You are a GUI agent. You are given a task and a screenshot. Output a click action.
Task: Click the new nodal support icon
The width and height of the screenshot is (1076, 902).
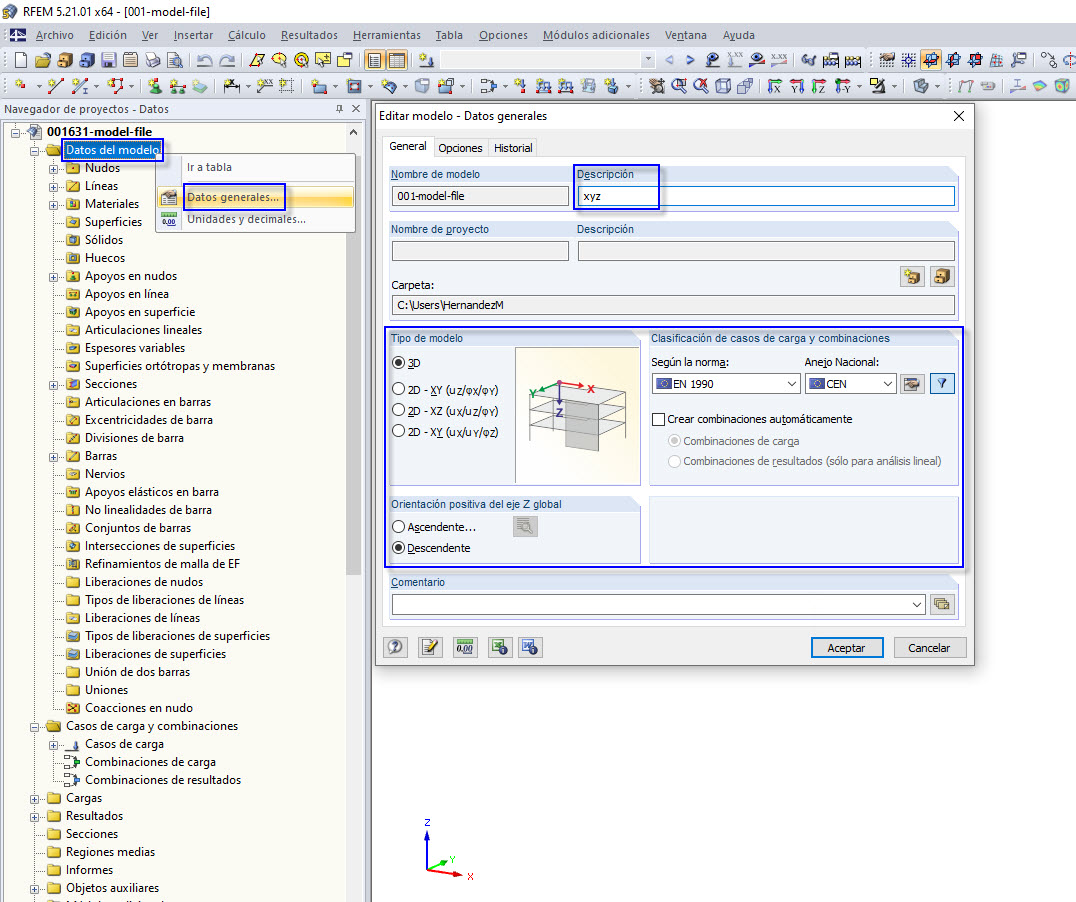tap(156, 86)
